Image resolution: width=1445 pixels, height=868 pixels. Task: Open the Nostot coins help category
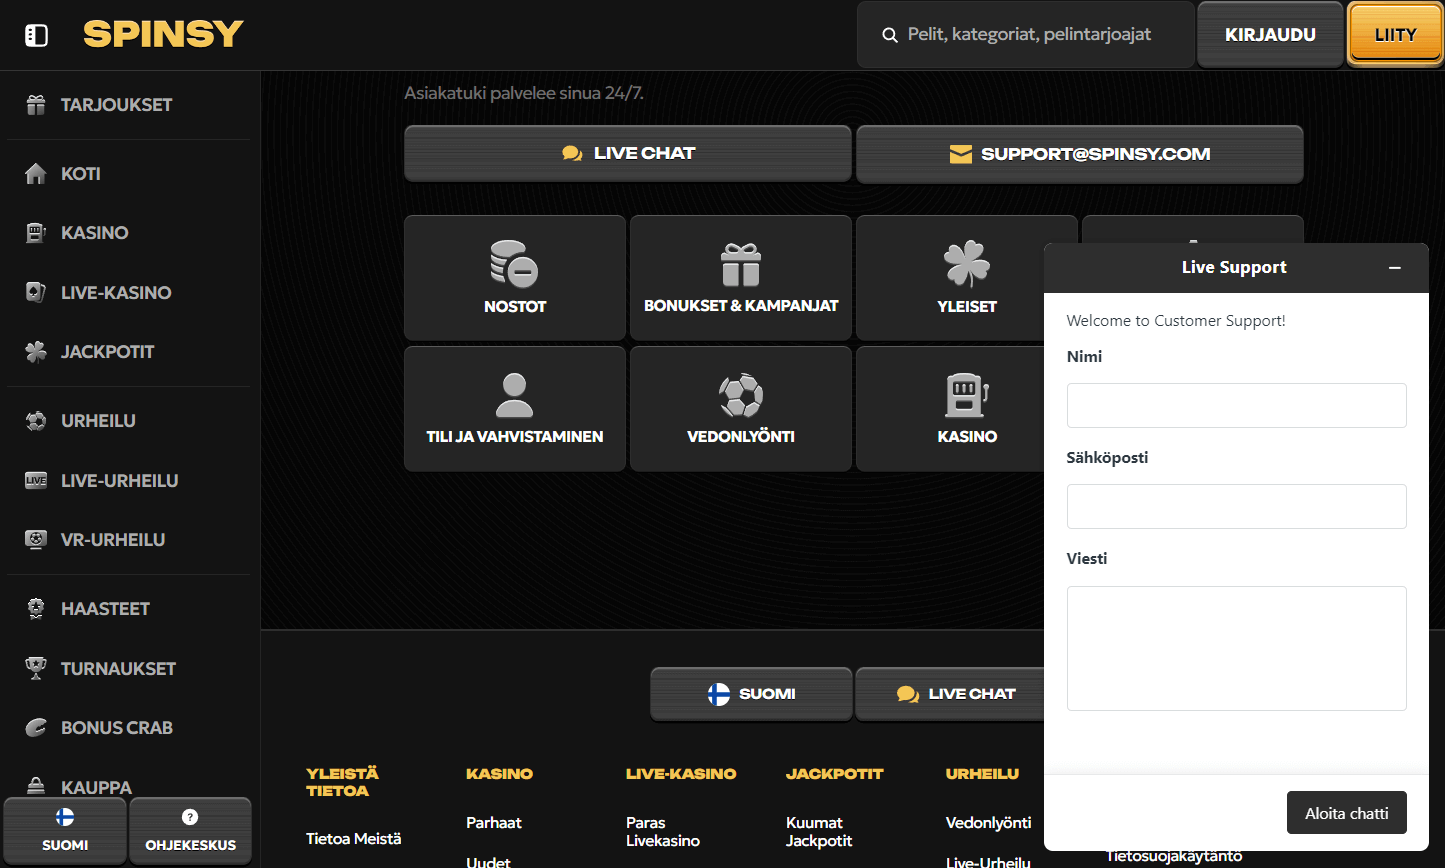click(515, 278)
